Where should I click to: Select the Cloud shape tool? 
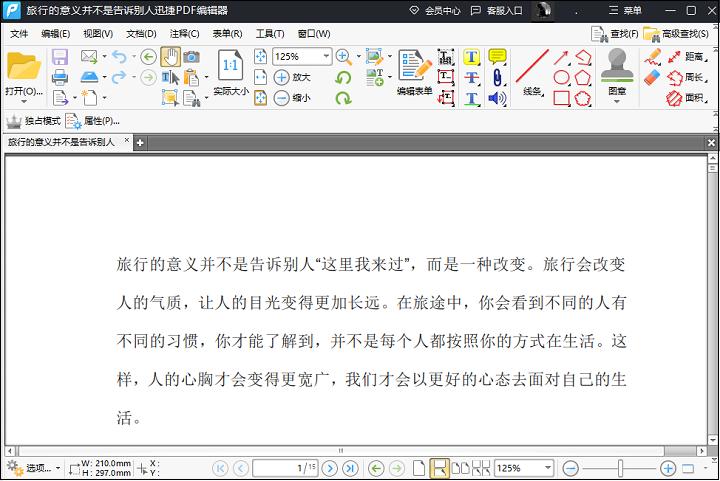tap(583, 98)
